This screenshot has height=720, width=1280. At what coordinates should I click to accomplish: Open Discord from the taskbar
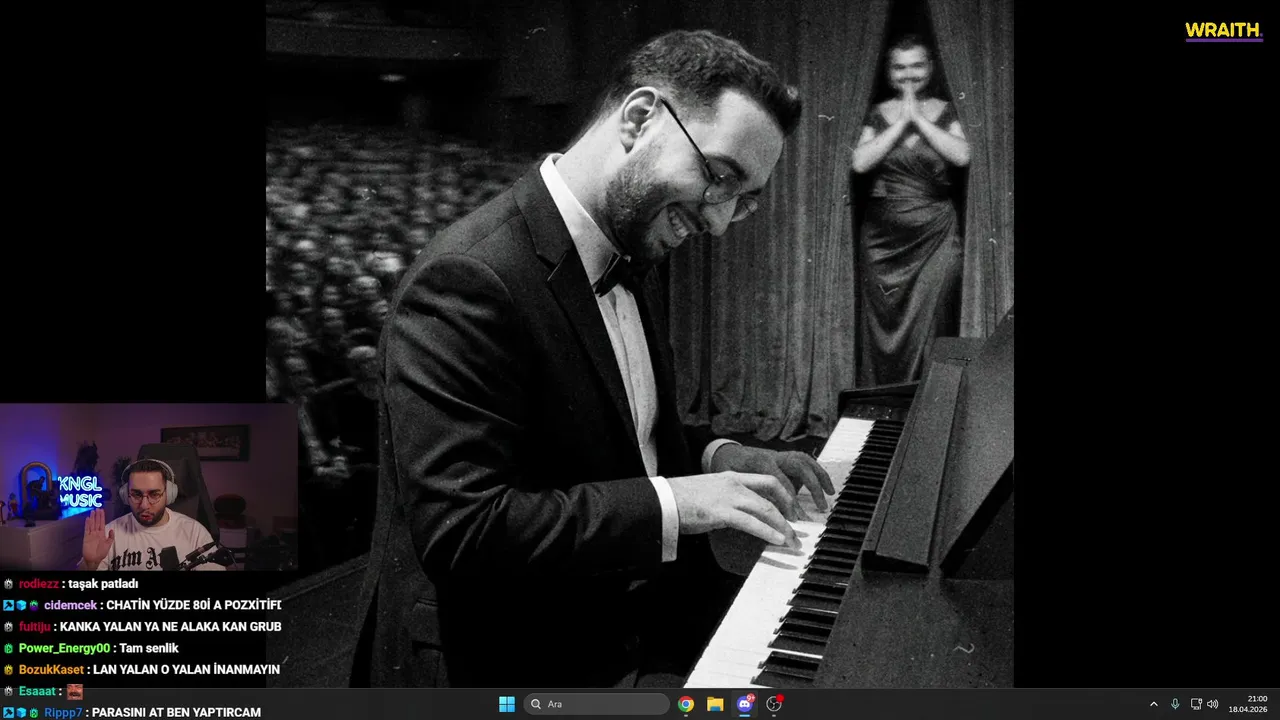[x=745, y=704]
